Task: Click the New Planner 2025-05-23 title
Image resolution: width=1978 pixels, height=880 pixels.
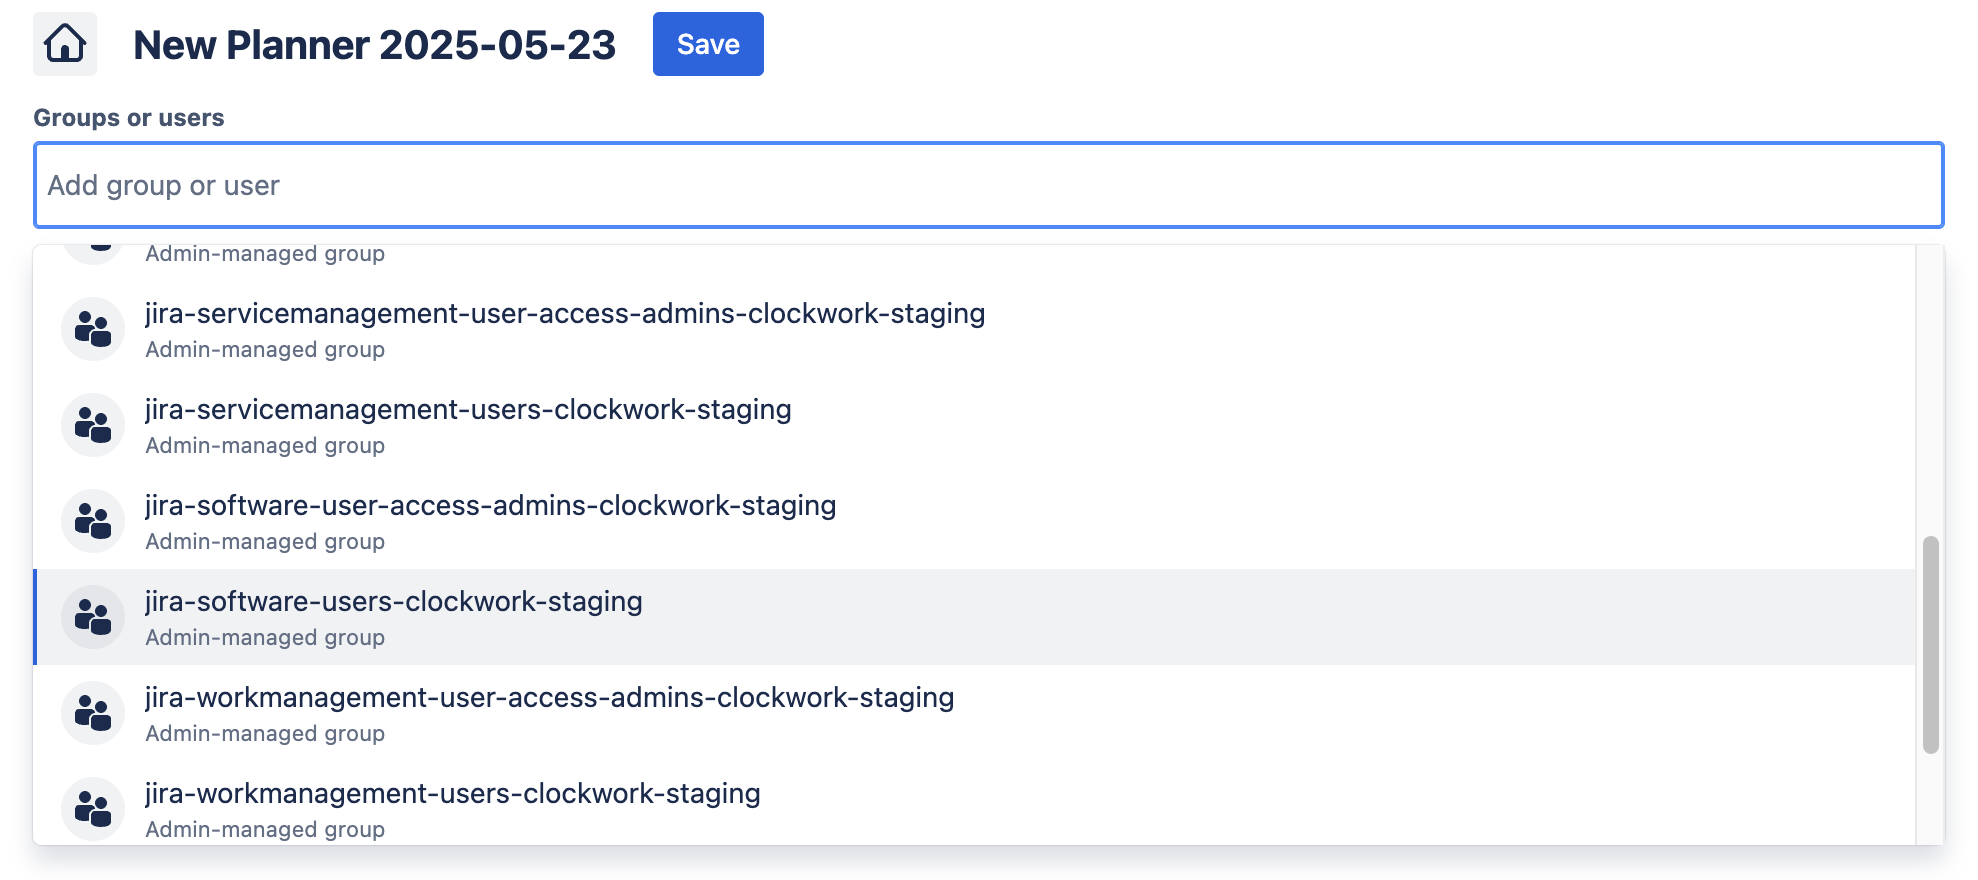Action: click(x=374, y=45)
